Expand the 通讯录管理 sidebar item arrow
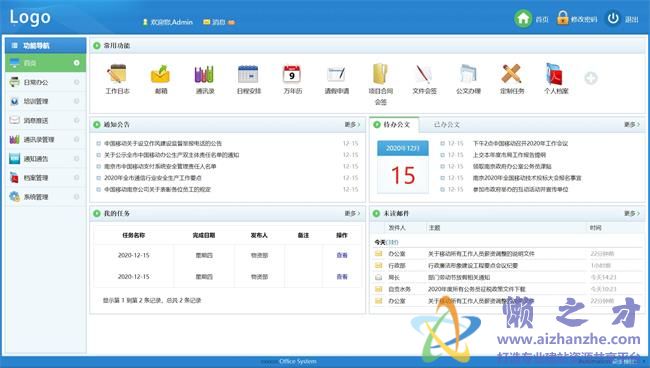 tap(77, 140)
